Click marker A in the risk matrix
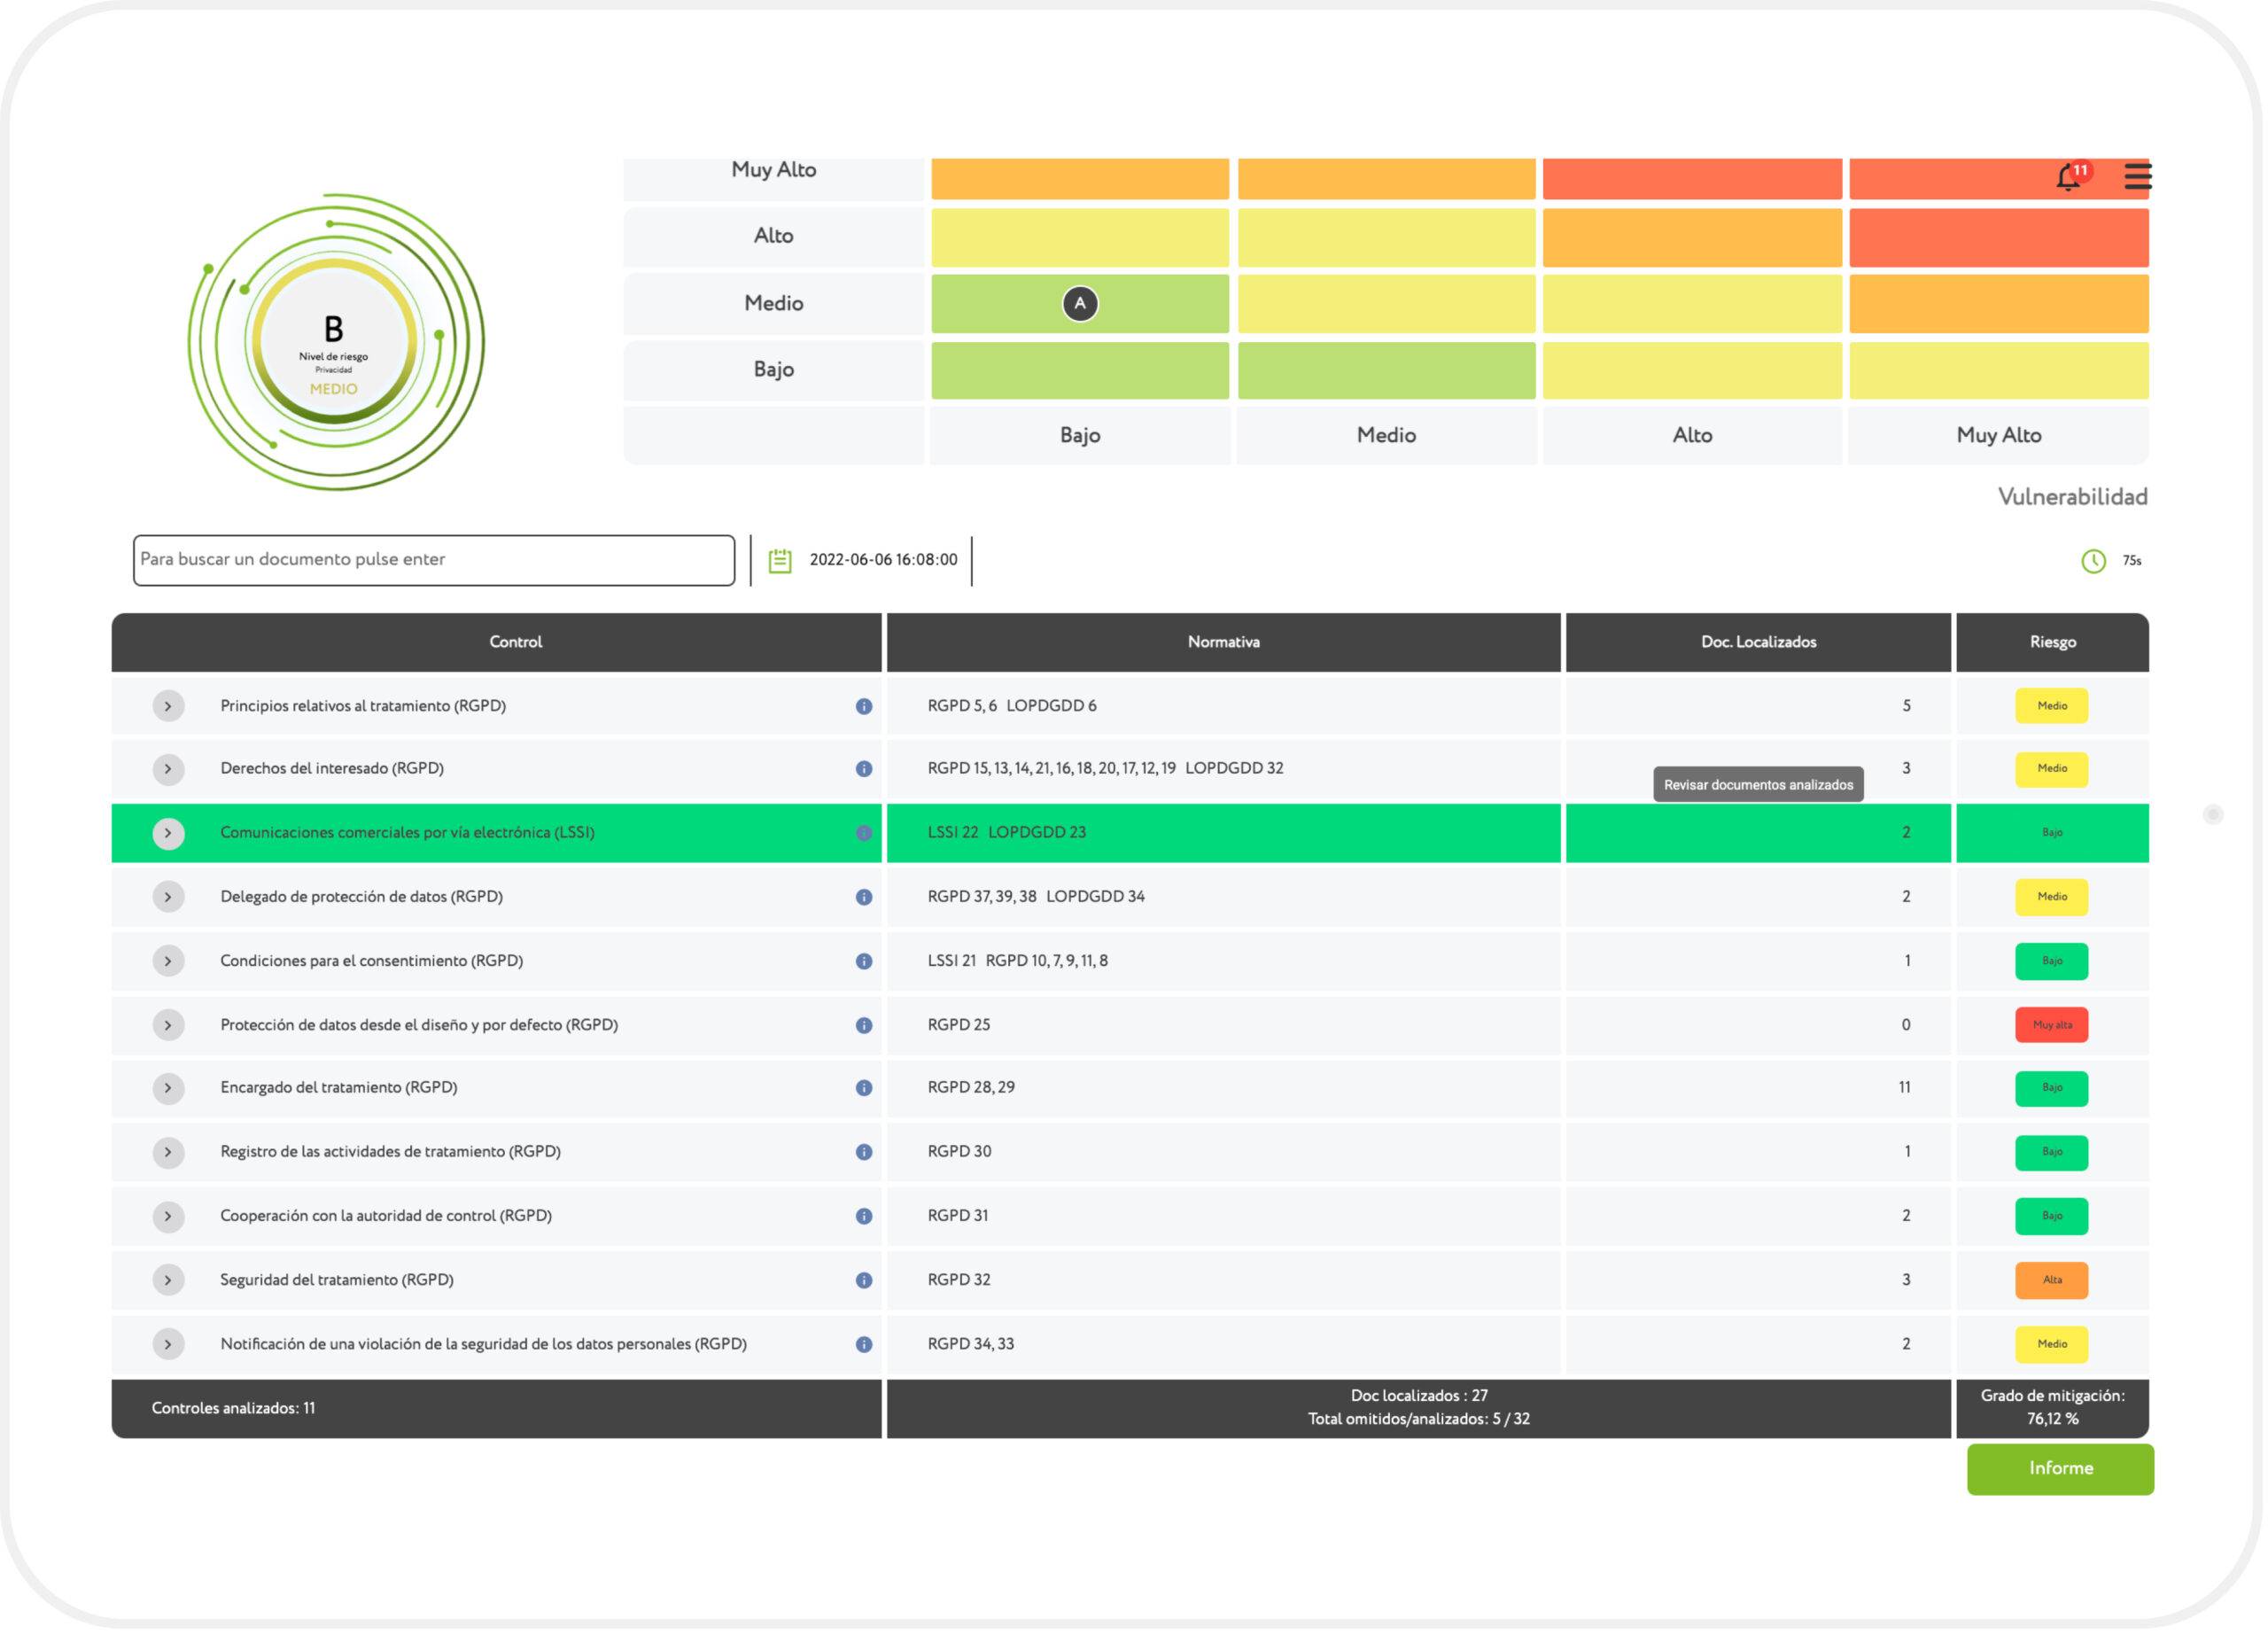Screen dimensions: 2268x1634 coord(1082,304)
